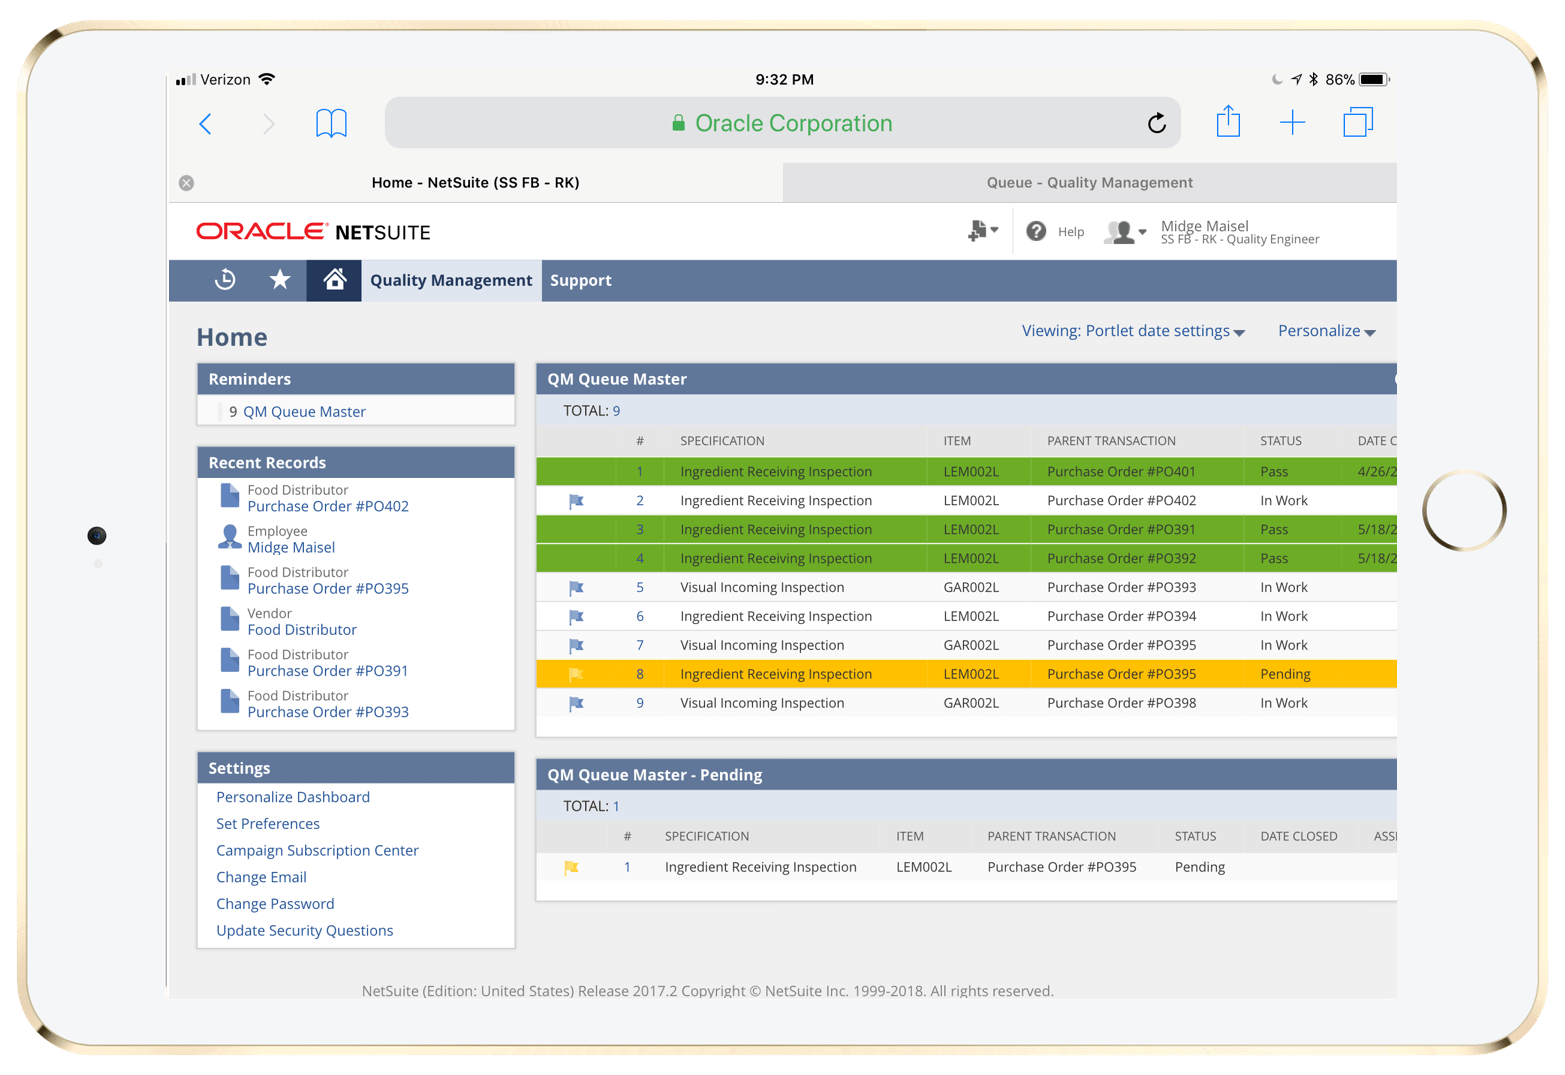Click QM Queue Master - Pending portlet title
The width and height of the screenshot is (1565, 1075).
pos(654,775)
